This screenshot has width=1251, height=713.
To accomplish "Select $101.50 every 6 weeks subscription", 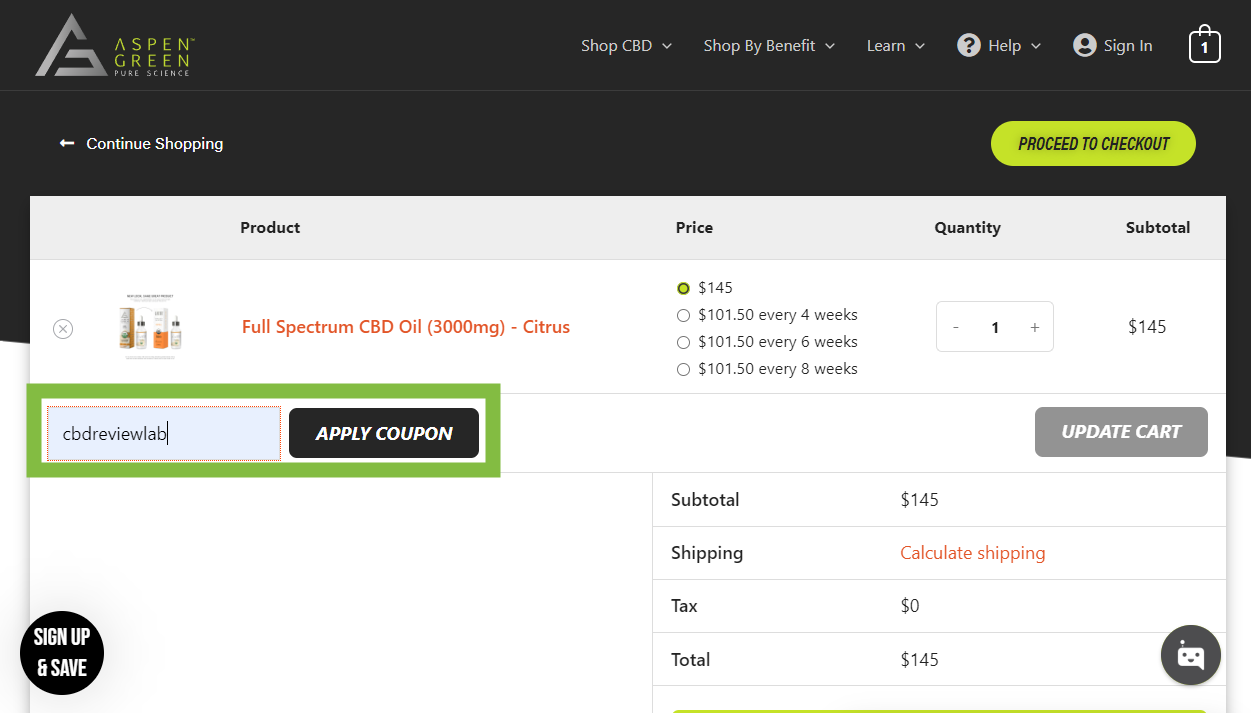I will (683, 342).
